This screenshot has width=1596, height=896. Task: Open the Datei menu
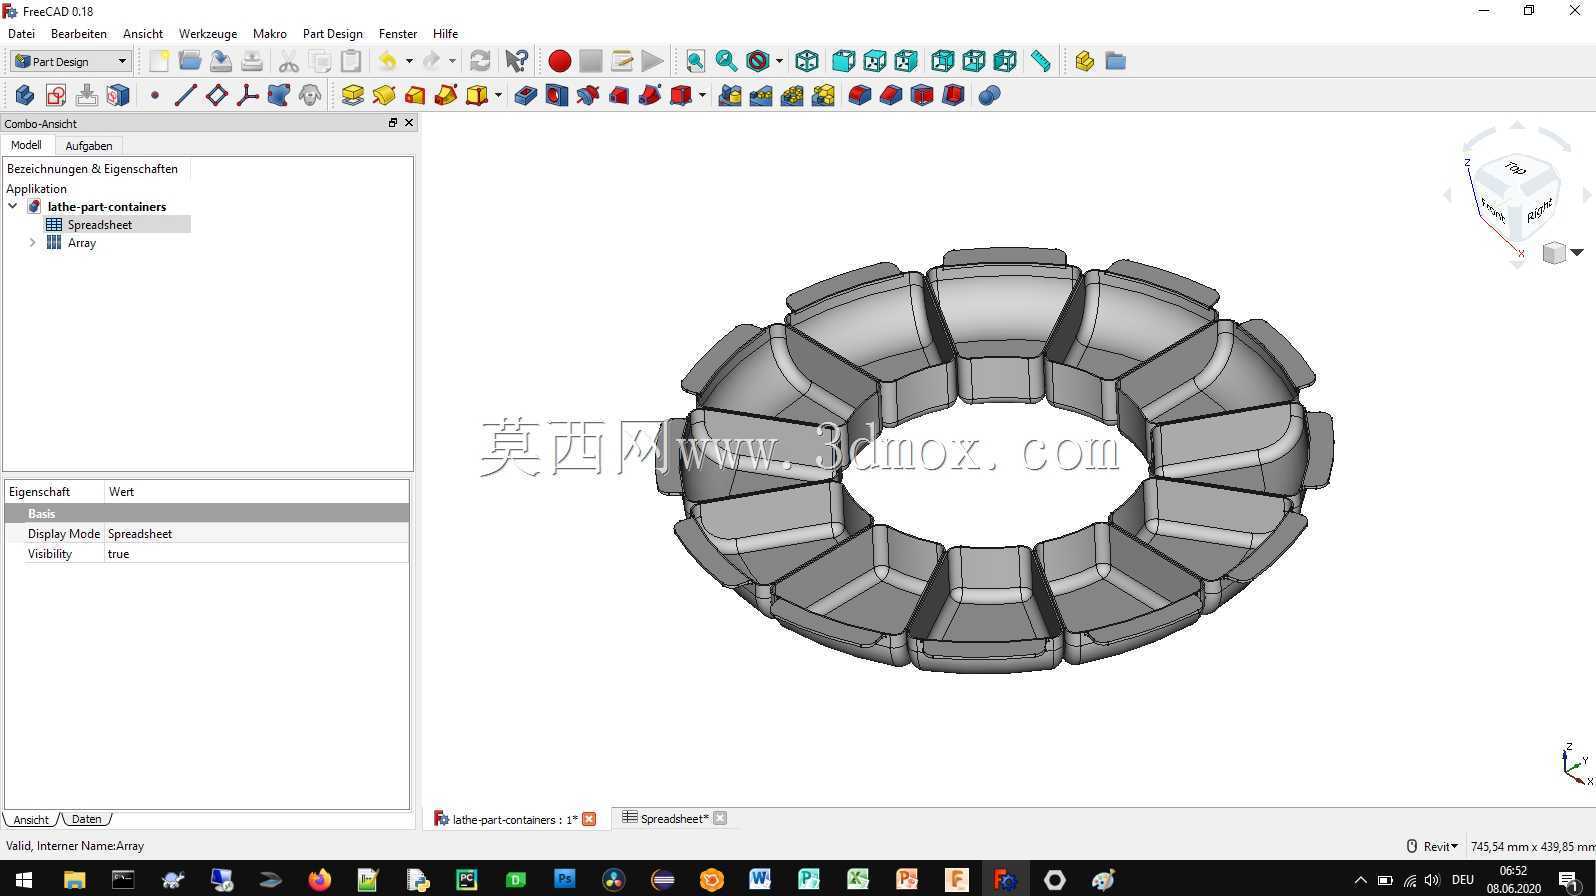[x=21, y=33]
